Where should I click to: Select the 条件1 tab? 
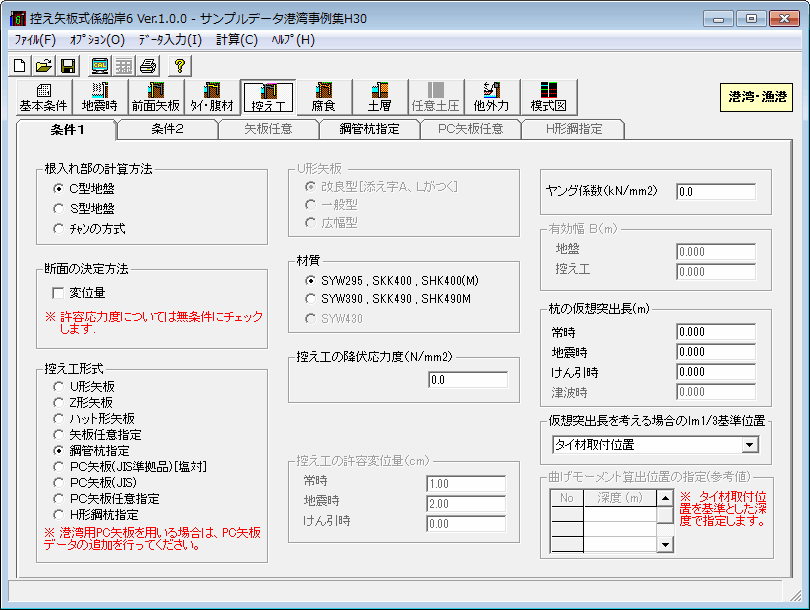[67, 130]
